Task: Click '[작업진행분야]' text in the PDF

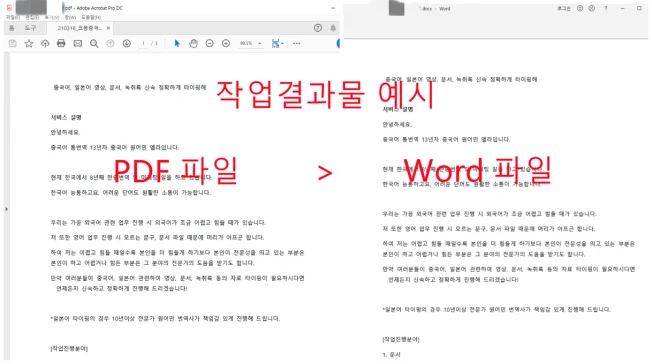Action: pos(69,349)
